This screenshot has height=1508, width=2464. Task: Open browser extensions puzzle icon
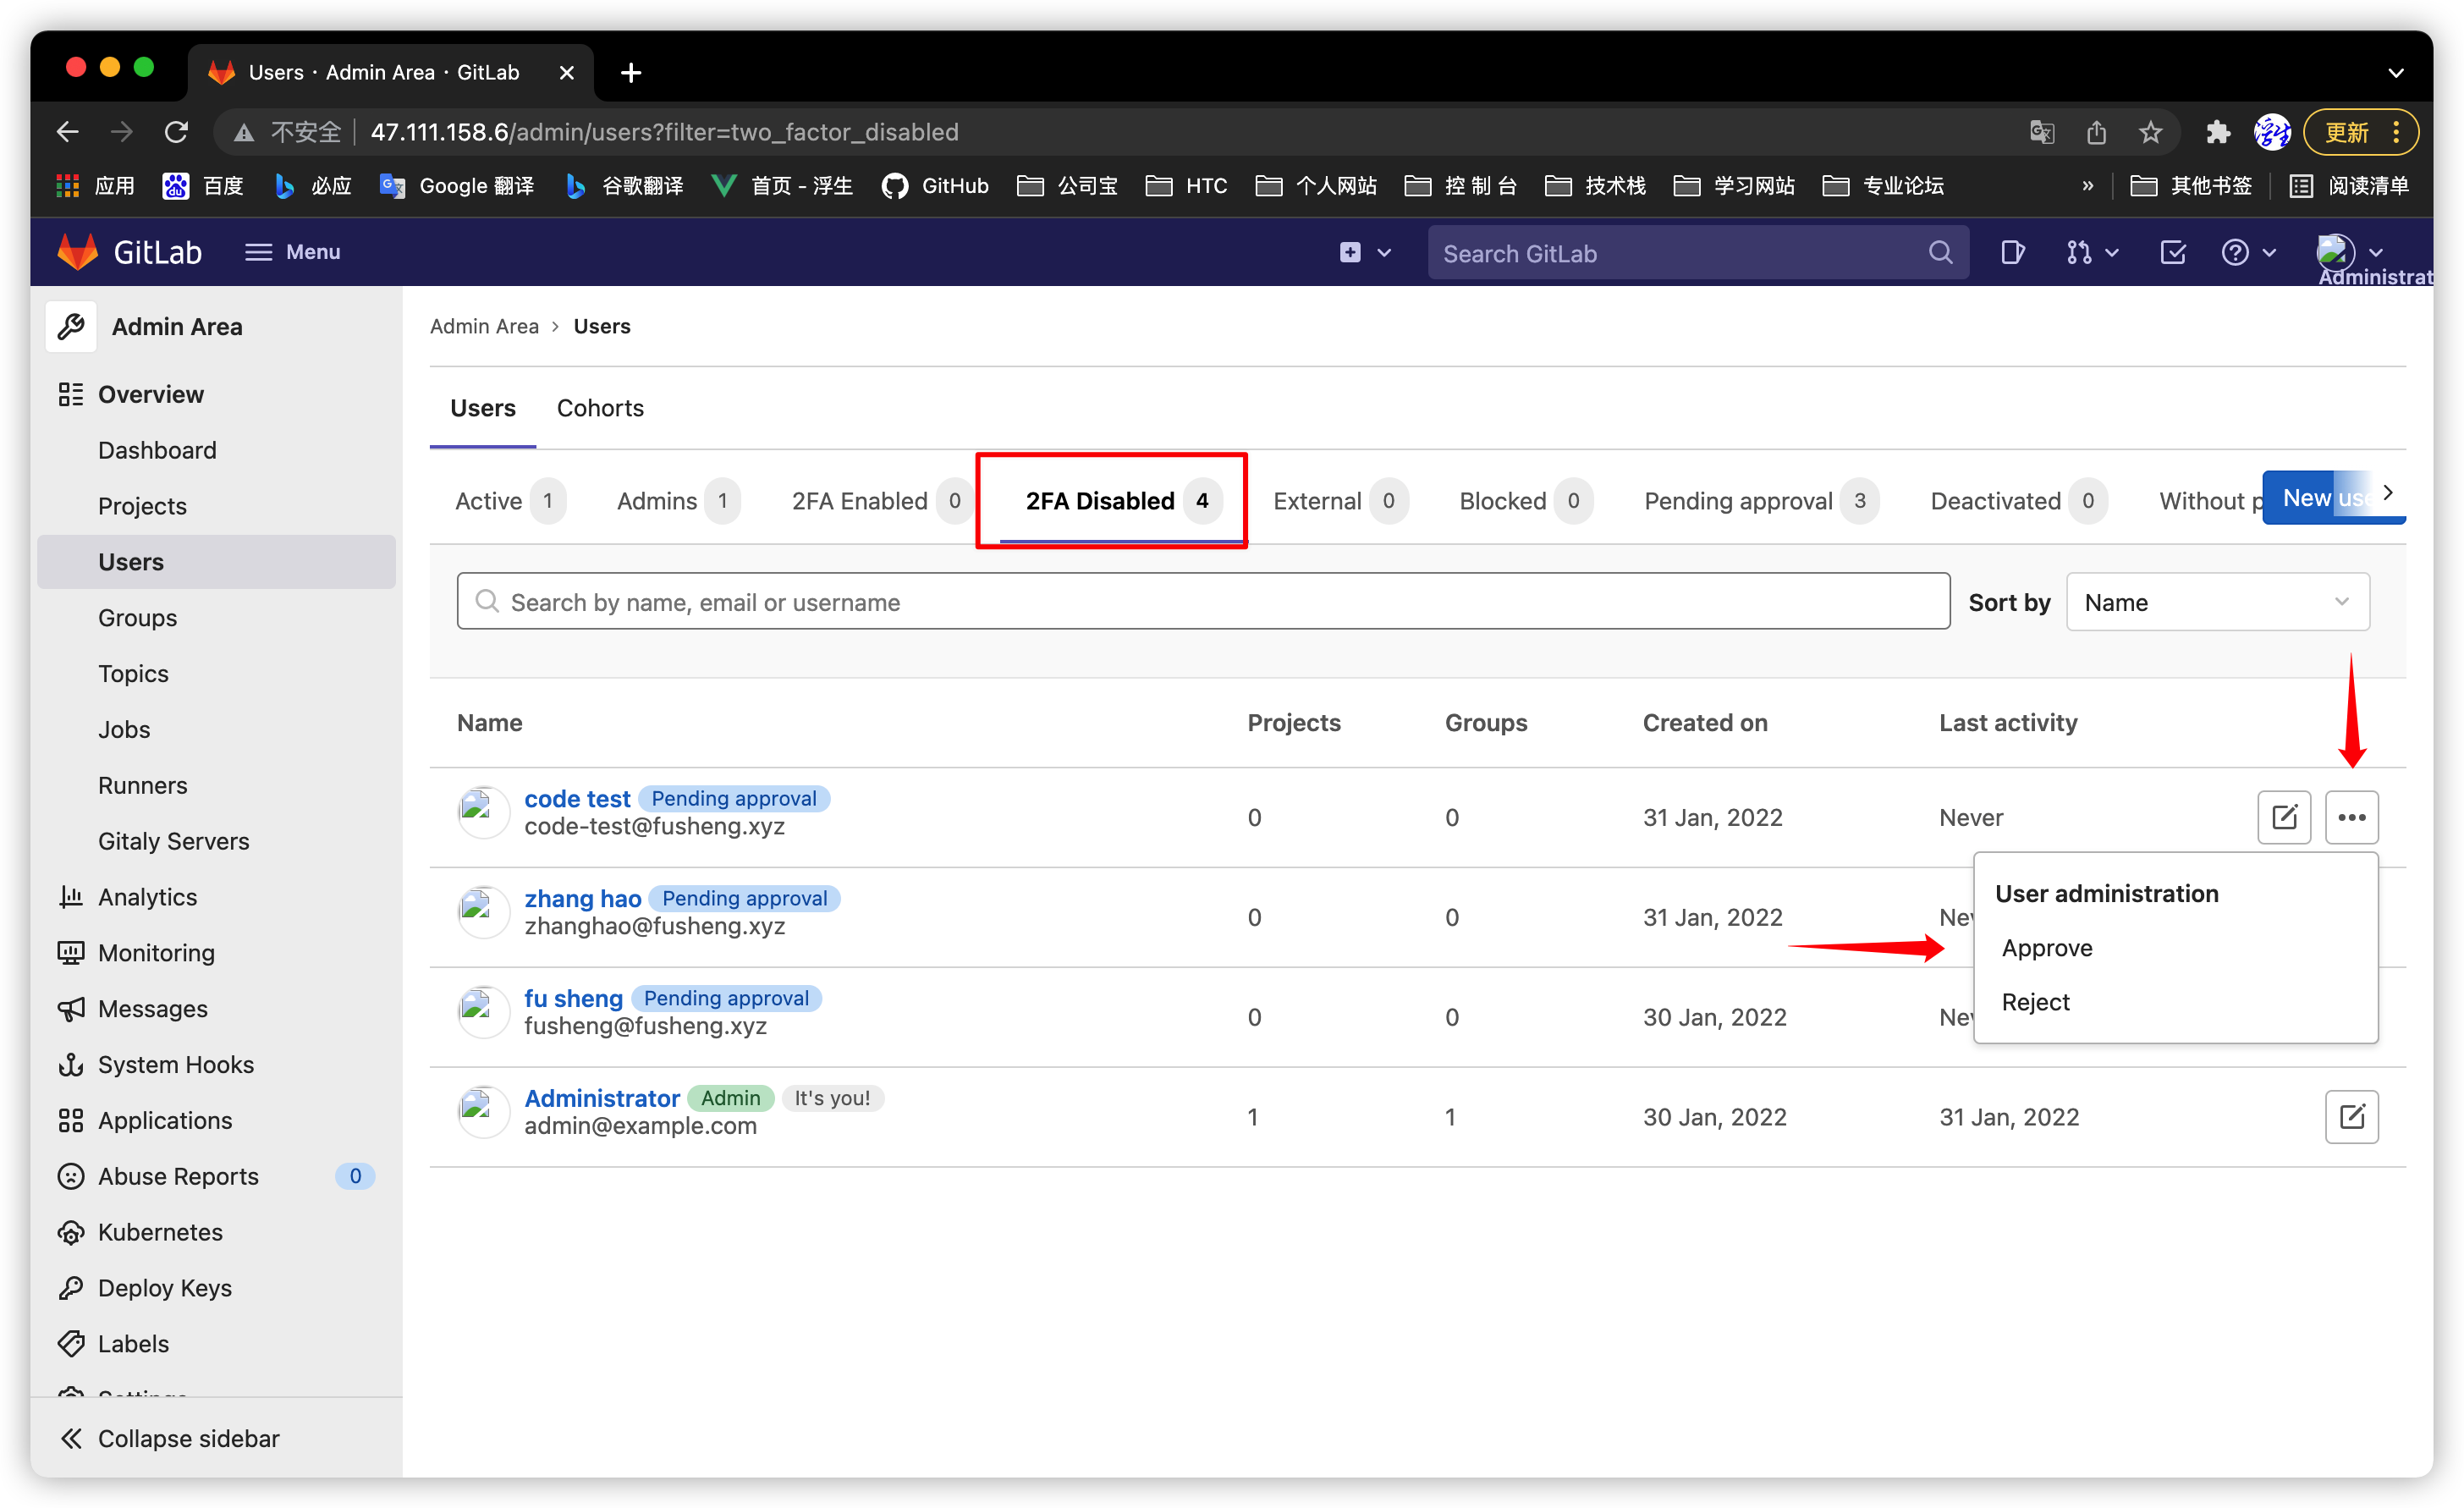pyautogui.click(x=2217, y=132)
